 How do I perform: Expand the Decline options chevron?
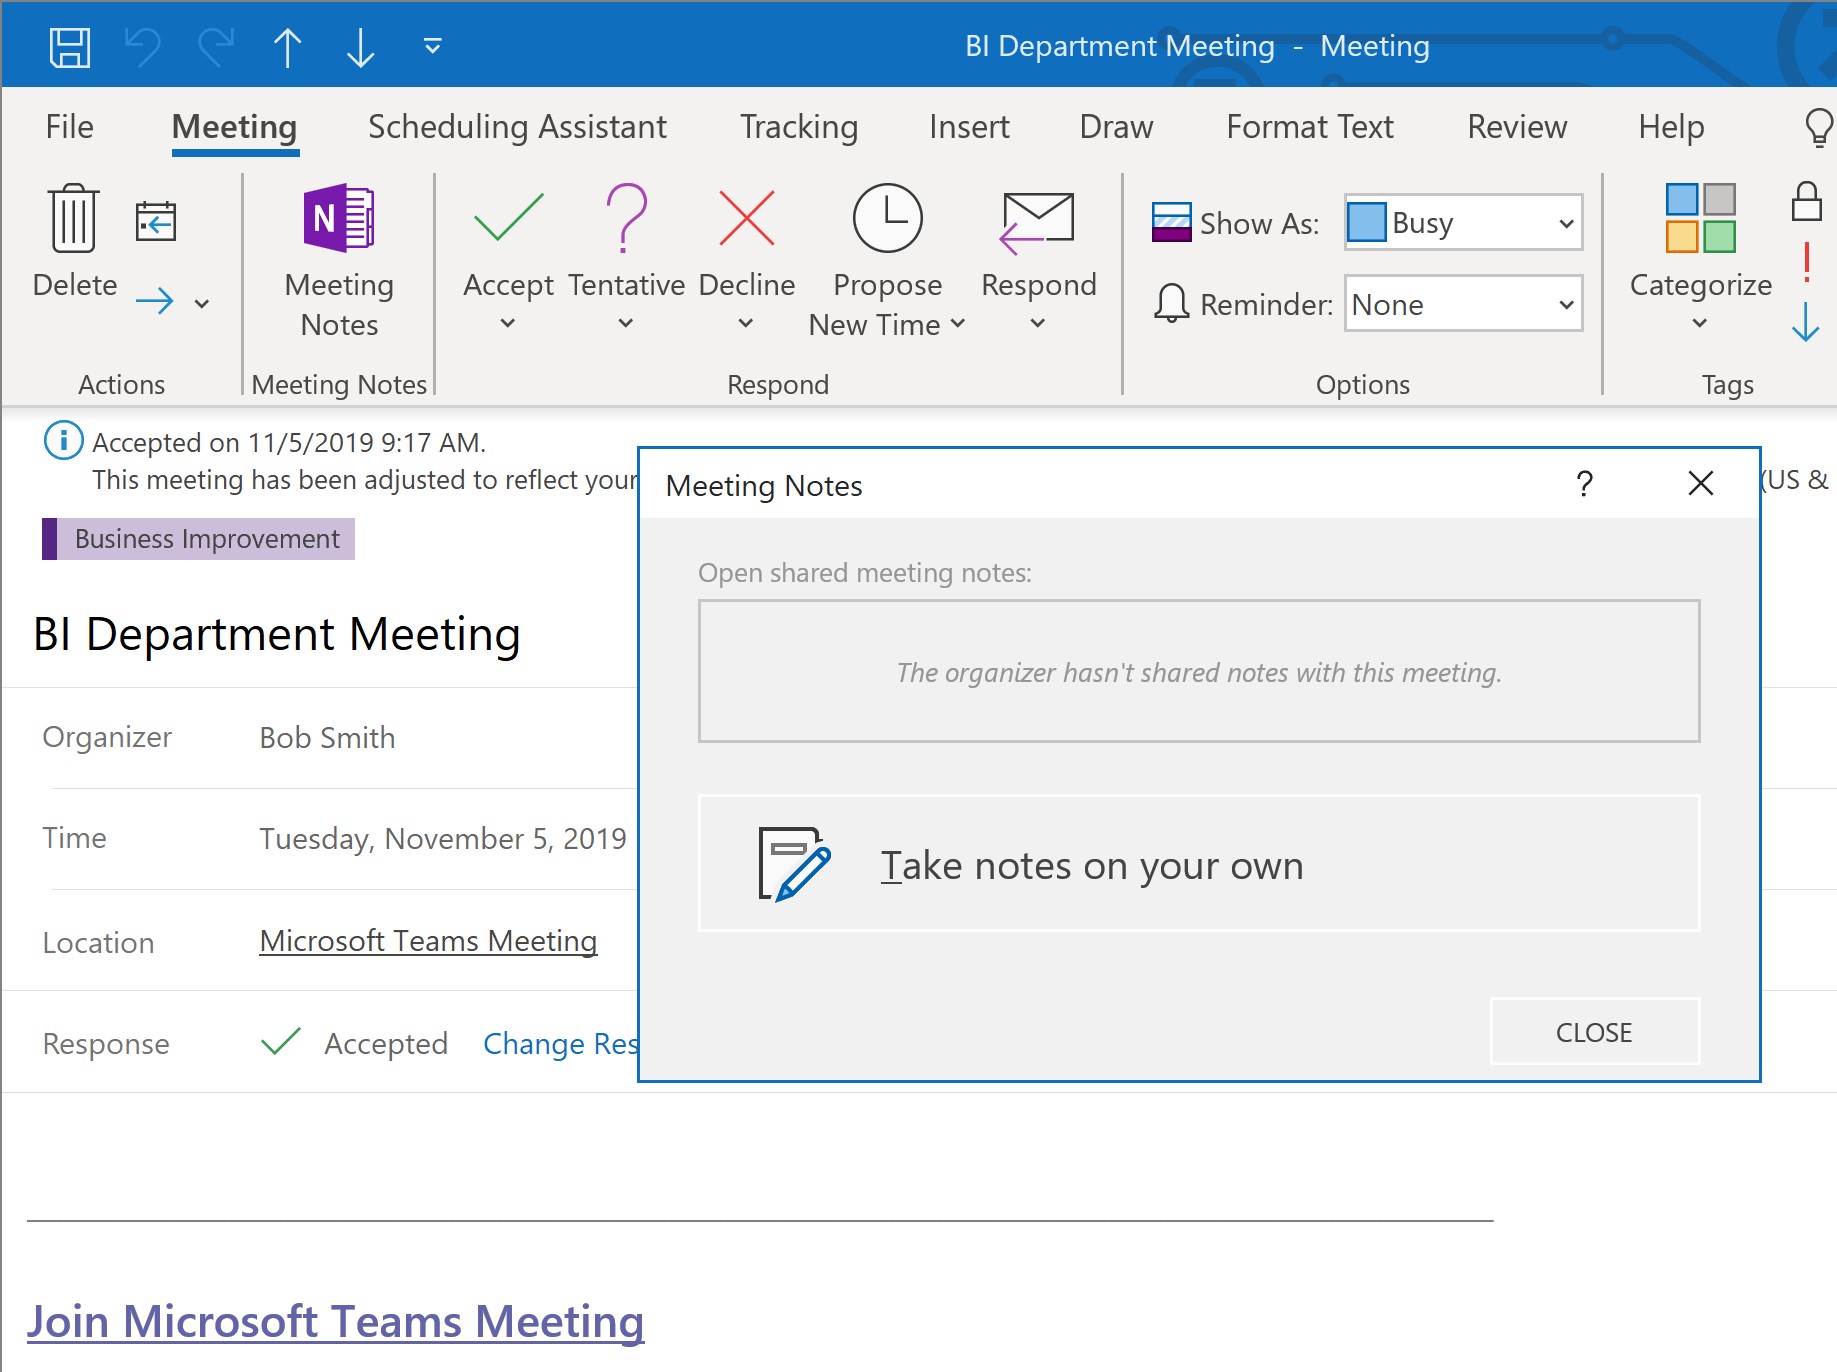(746, 323)
